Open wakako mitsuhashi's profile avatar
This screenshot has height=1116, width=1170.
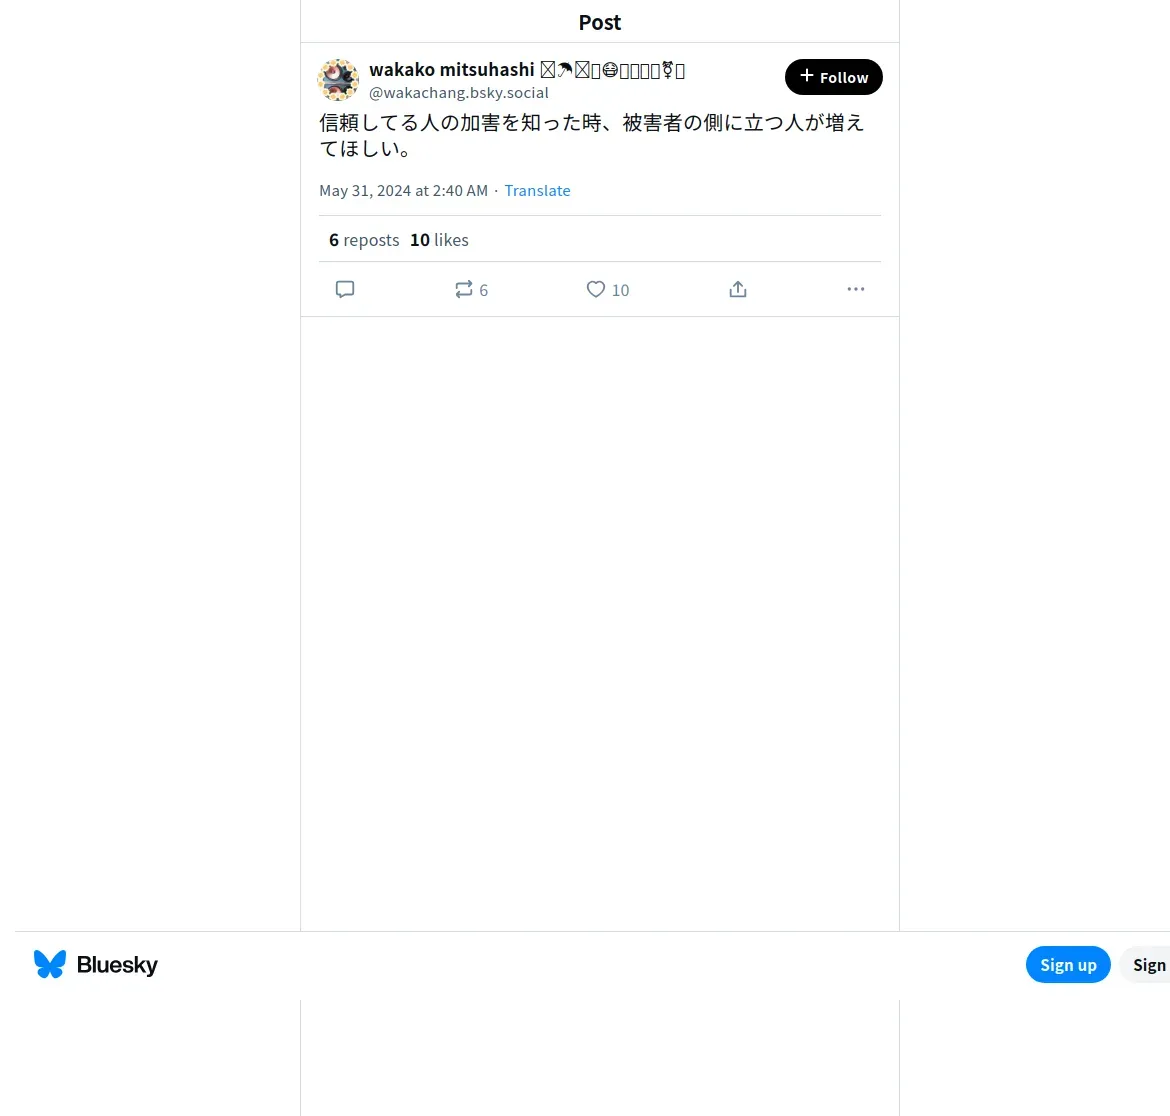point(338,80)
